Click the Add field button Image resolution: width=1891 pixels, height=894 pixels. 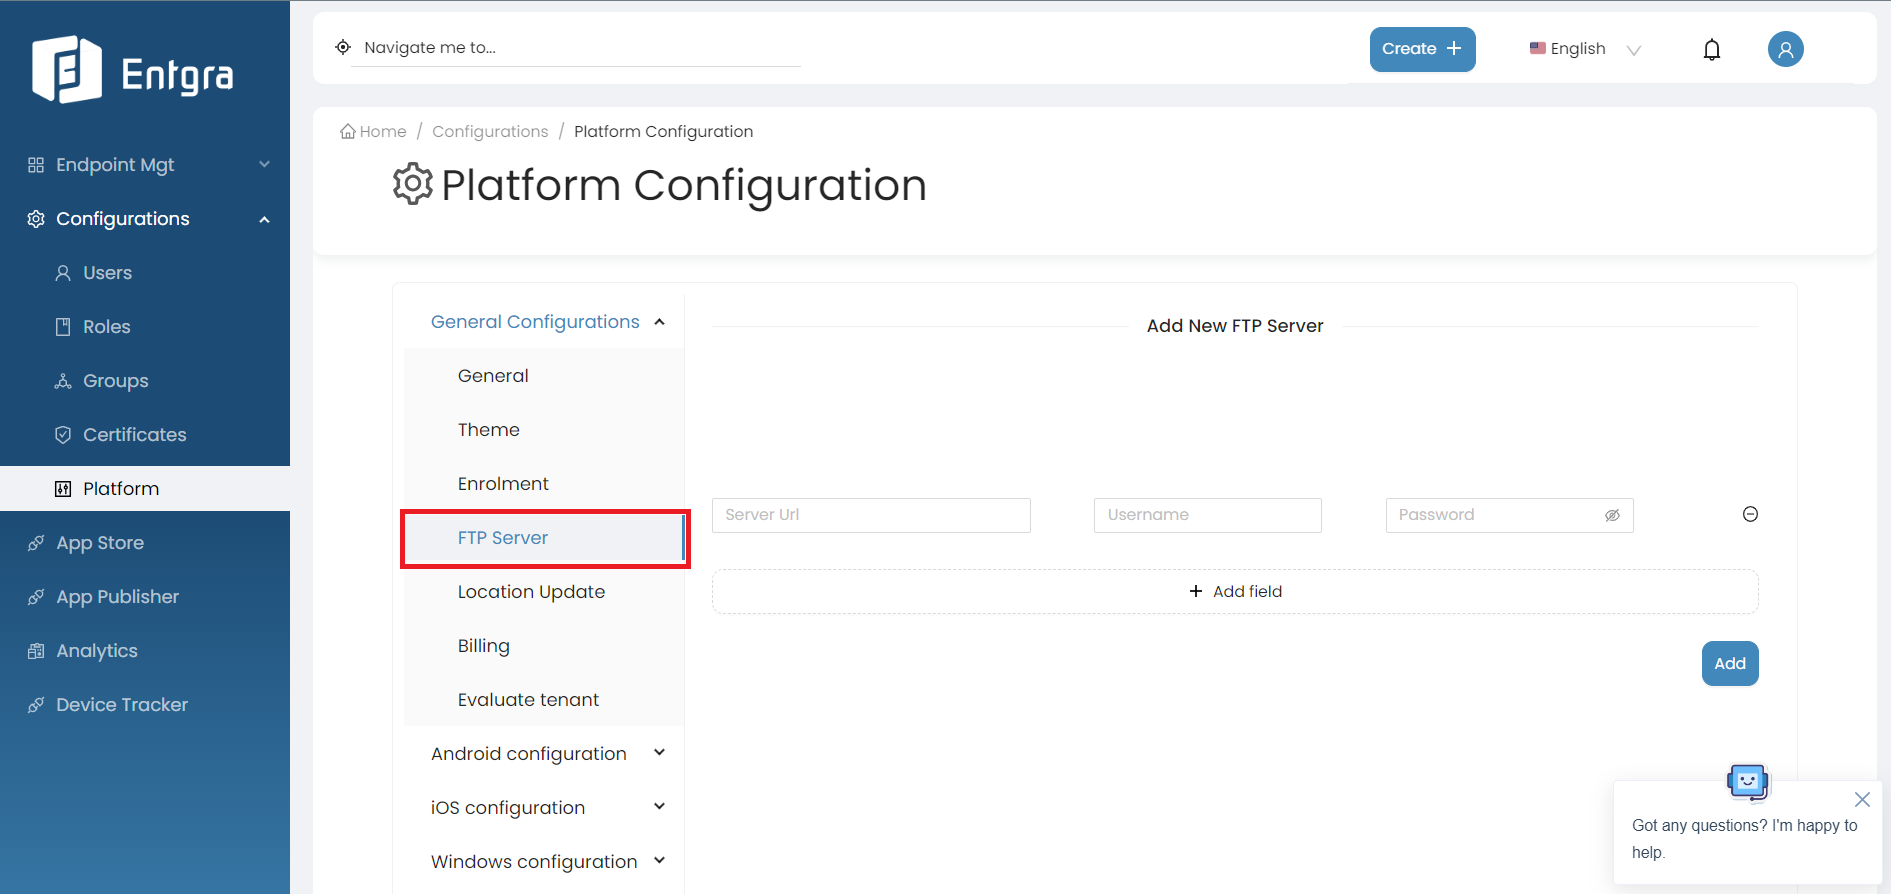(x=1235, y=592)
